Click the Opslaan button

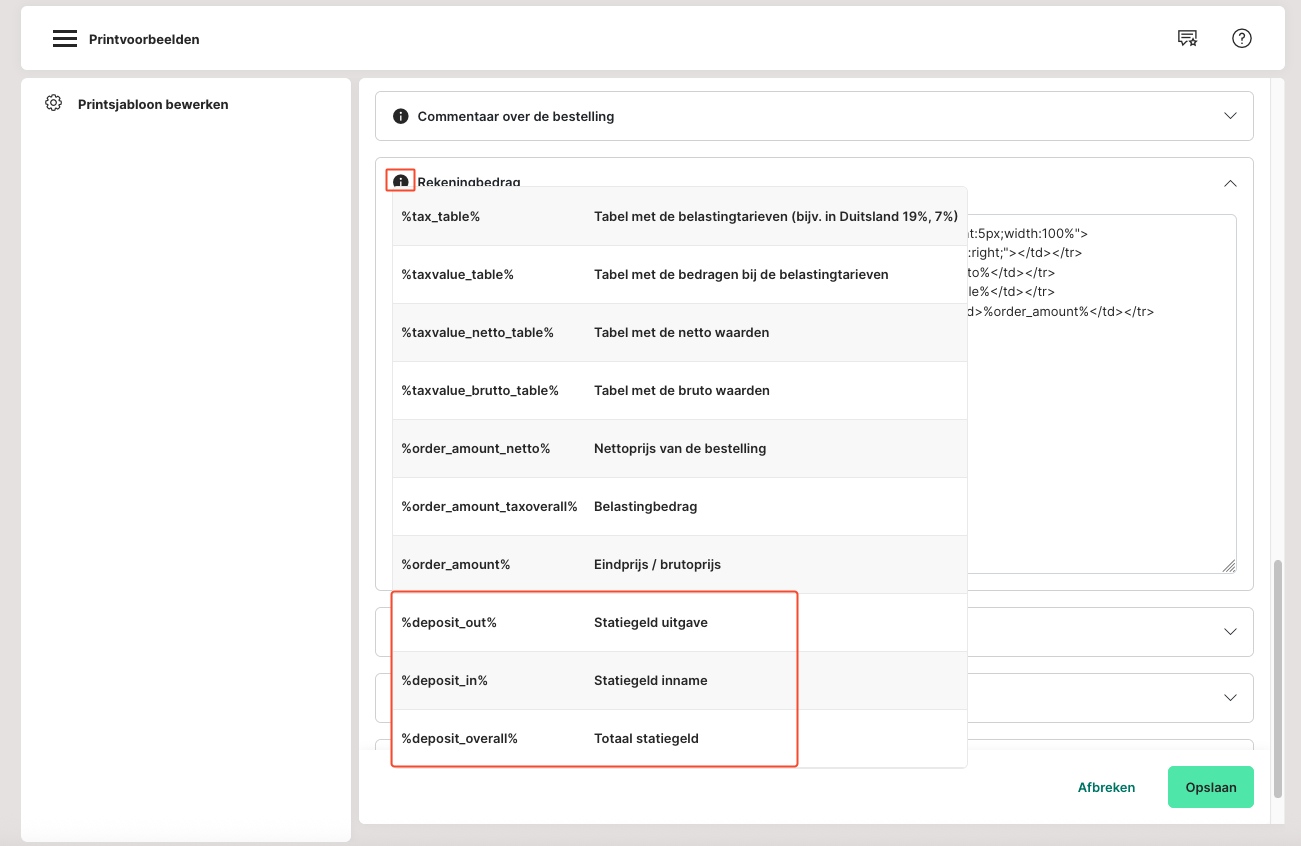click(x=1210, y=787)
